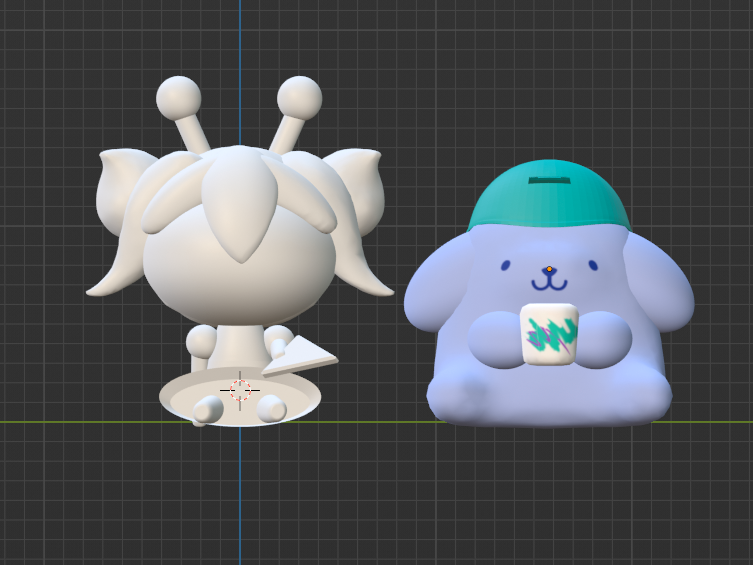Viewport: 753px width, 565px height.
Task: Select the dark slot on the teal cap
Action: click(x=549, y=180)
